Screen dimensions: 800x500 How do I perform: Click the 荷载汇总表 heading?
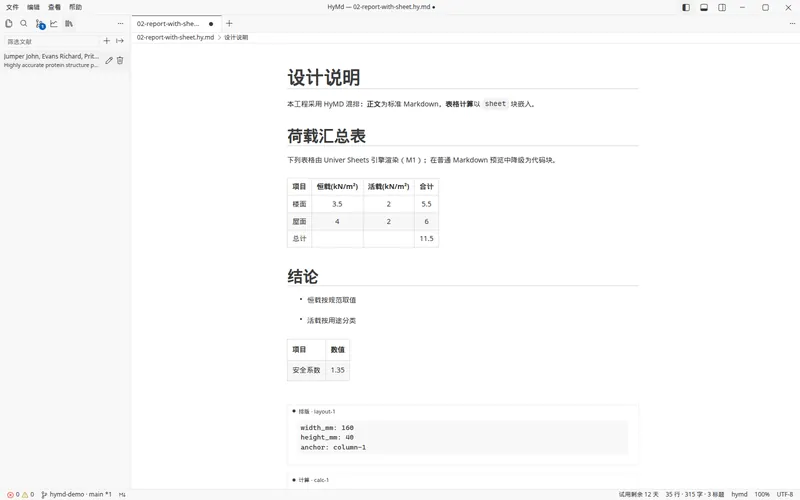[327, 136]
